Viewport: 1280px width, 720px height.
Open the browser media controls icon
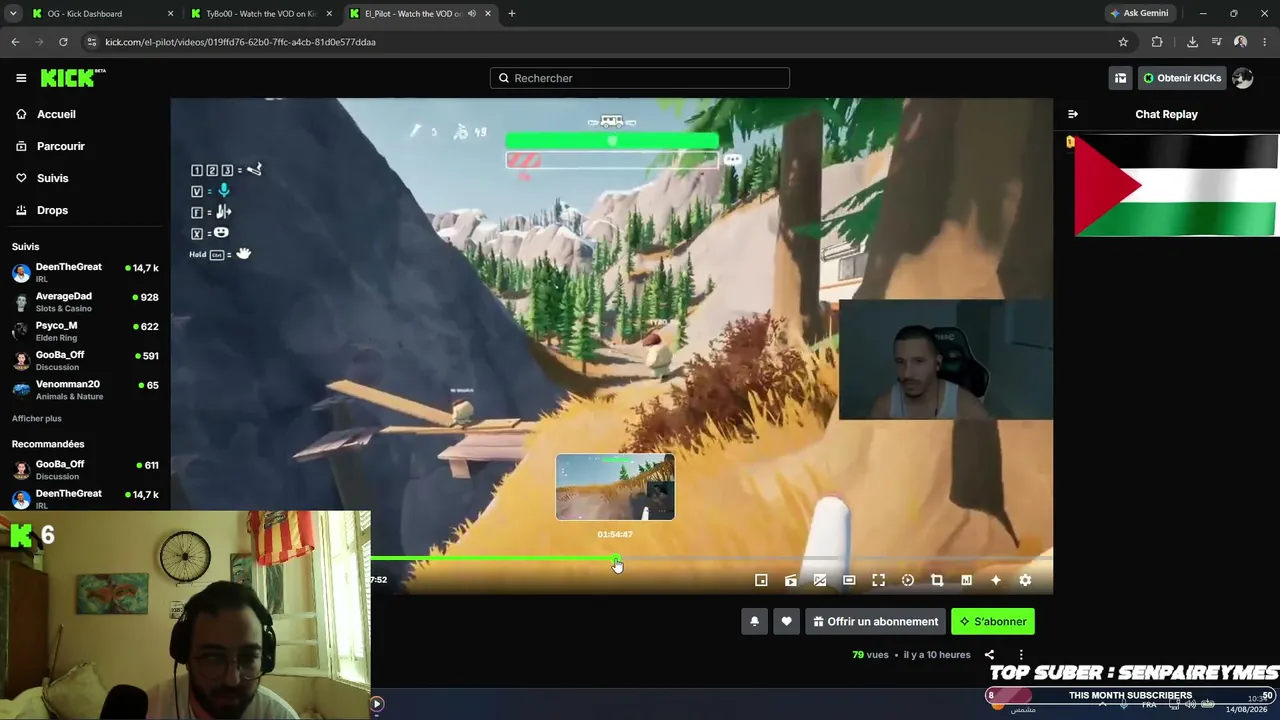[x=1216, y=42]
